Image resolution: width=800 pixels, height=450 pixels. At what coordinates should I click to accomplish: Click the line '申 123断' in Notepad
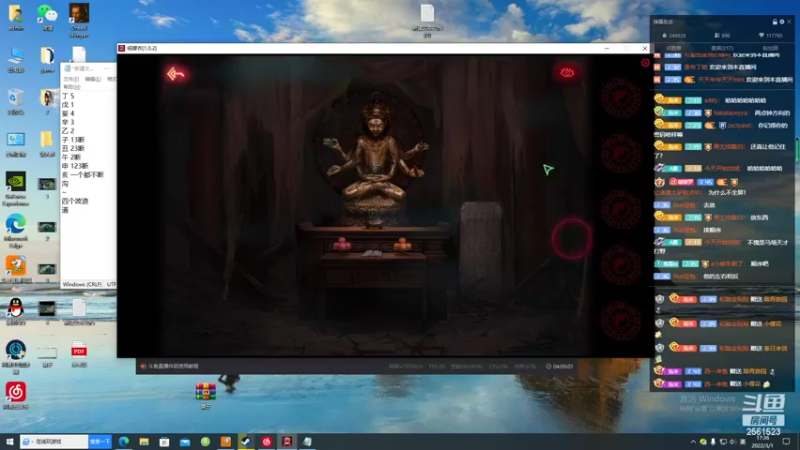tap(76, 166)
